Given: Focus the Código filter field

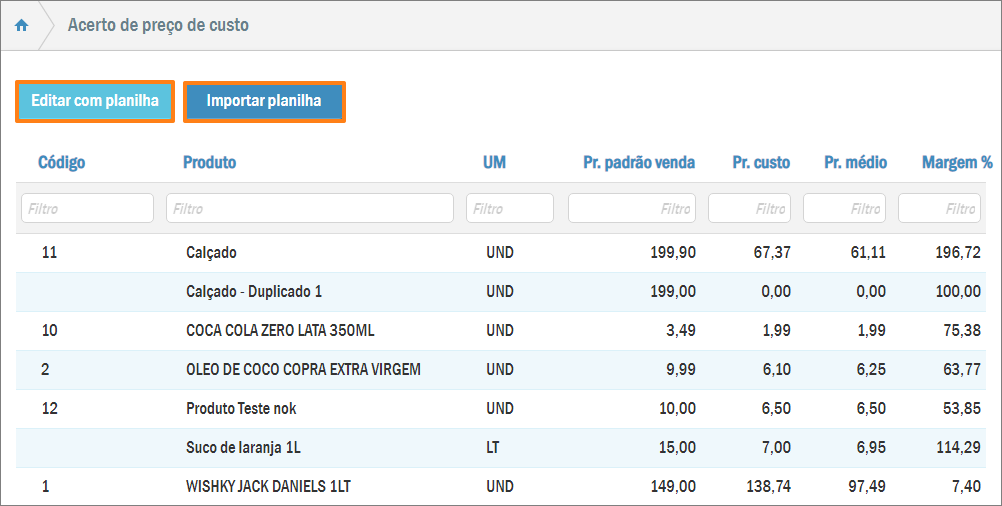Looking at the screenshot, I should click(x=87, y=208).
